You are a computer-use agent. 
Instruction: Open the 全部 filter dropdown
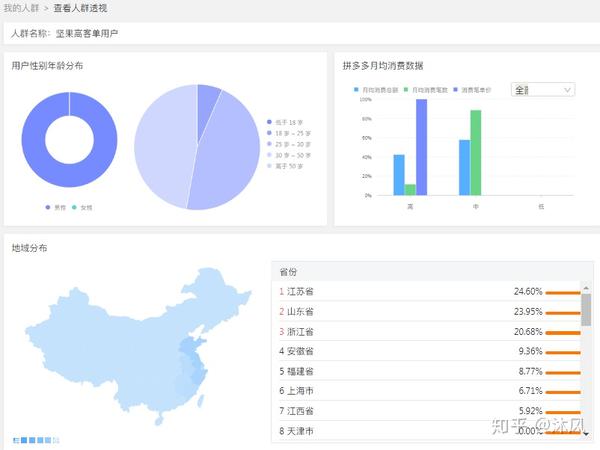click(x=543, y=90)
